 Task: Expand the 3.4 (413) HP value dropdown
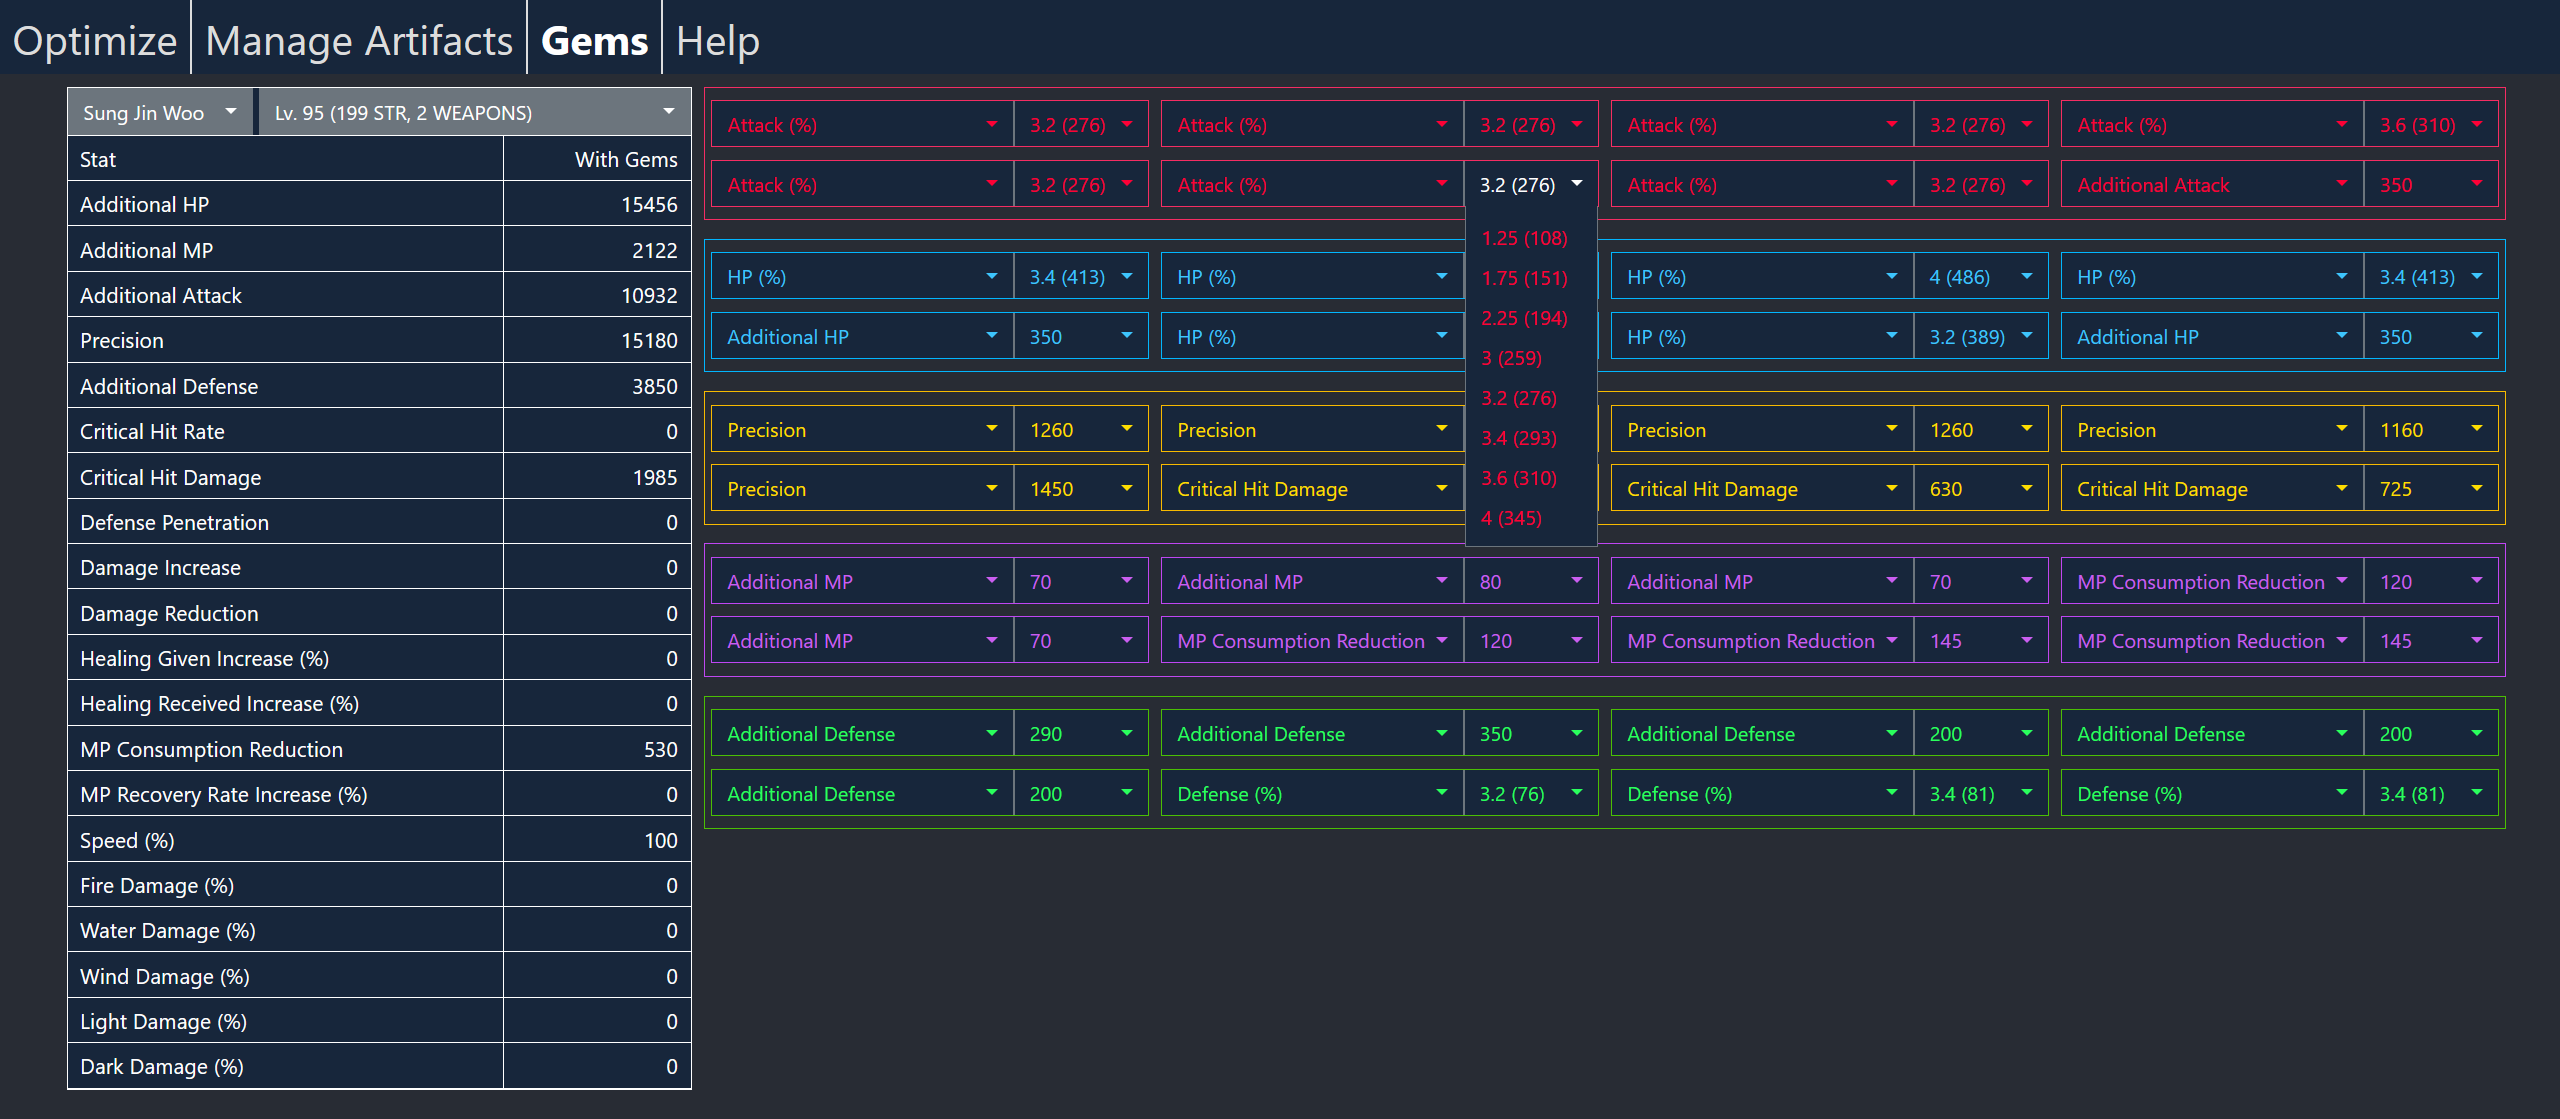[1080, 276]
